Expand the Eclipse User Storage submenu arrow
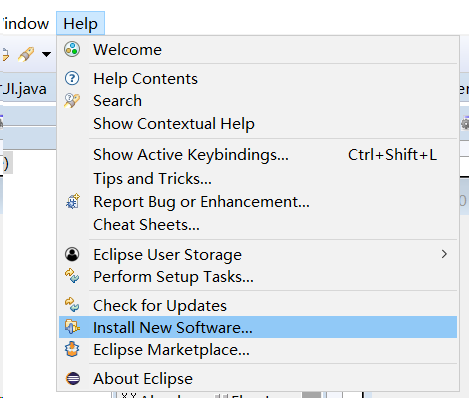The height and width of the screenshot is (398, 469). click(x=444, y=254)
